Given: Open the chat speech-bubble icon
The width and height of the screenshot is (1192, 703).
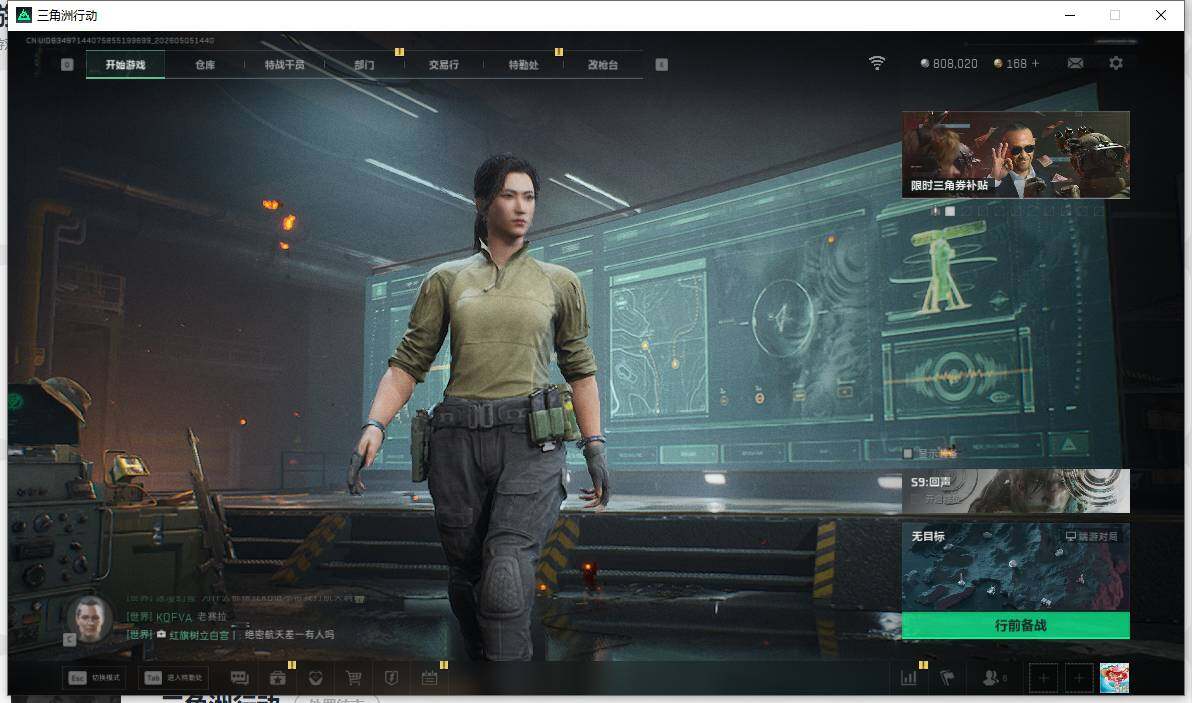Looking at the screenshot, I should 239,678.
